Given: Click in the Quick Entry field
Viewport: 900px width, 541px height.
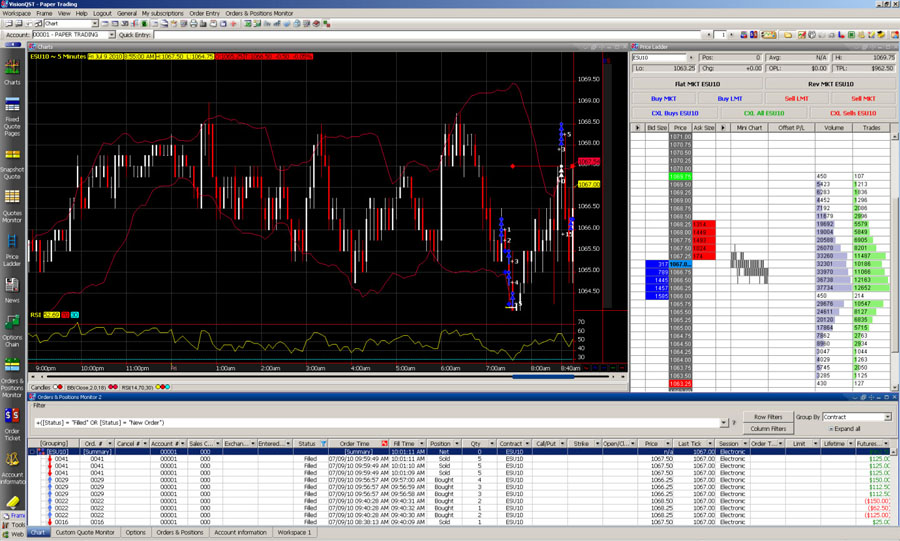Looking at the screenshot, I should click(429, 34).
